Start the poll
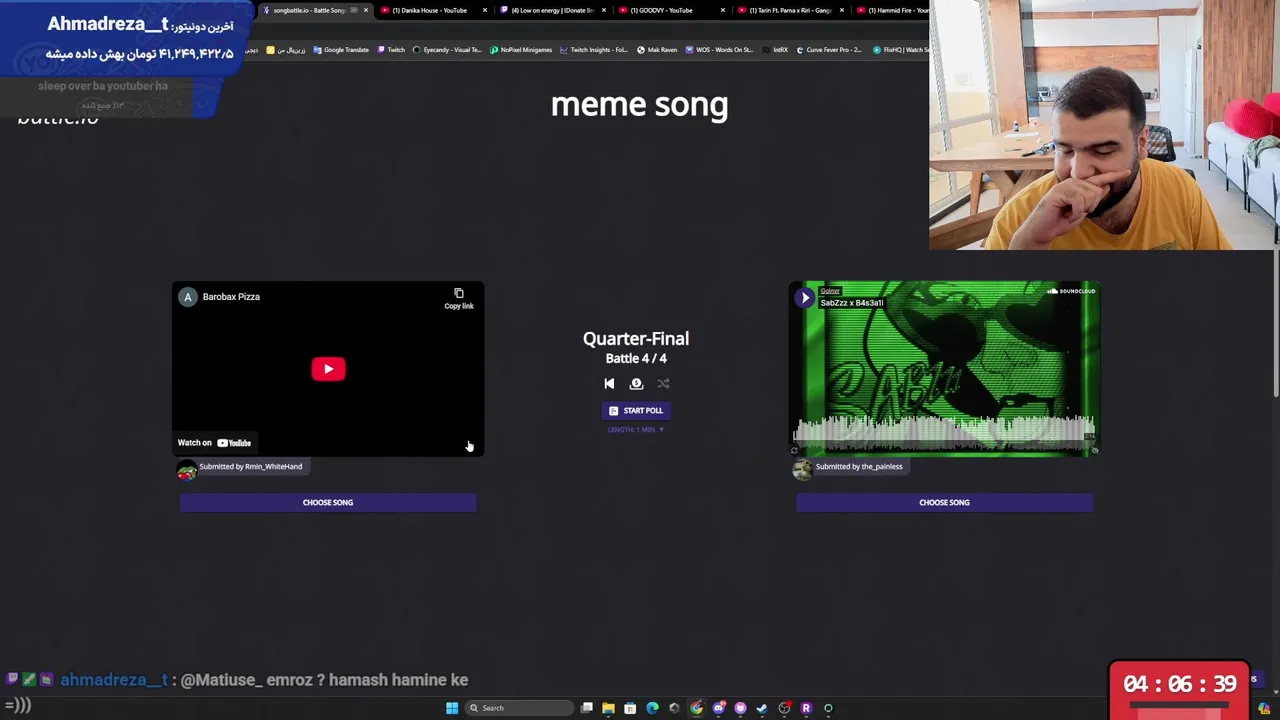The width and height of the screenshot is (1280, 720). (636, 410)
